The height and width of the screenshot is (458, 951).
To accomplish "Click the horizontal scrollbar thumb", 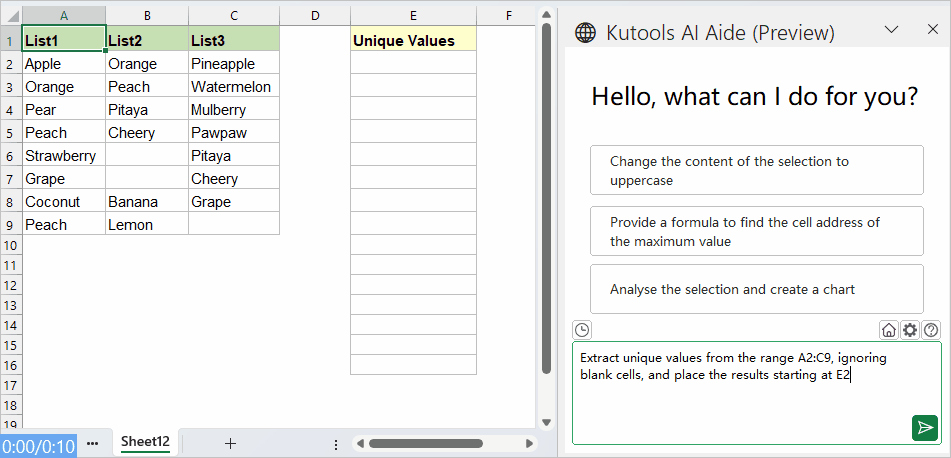I will pyautogui.click(x=440, y=443).
